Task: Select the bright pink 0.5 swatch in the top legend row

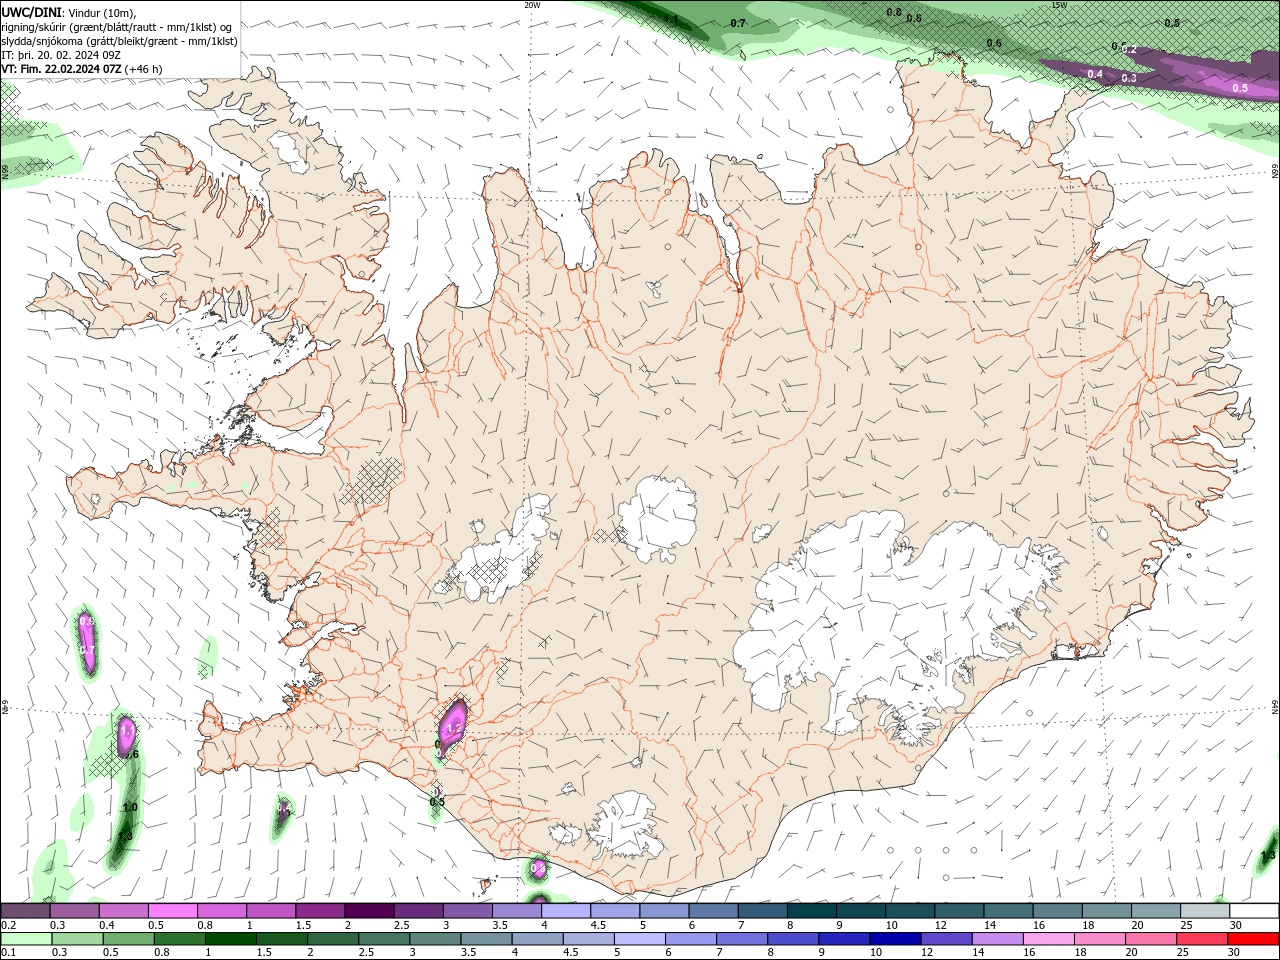Action: tap(172, 911)
